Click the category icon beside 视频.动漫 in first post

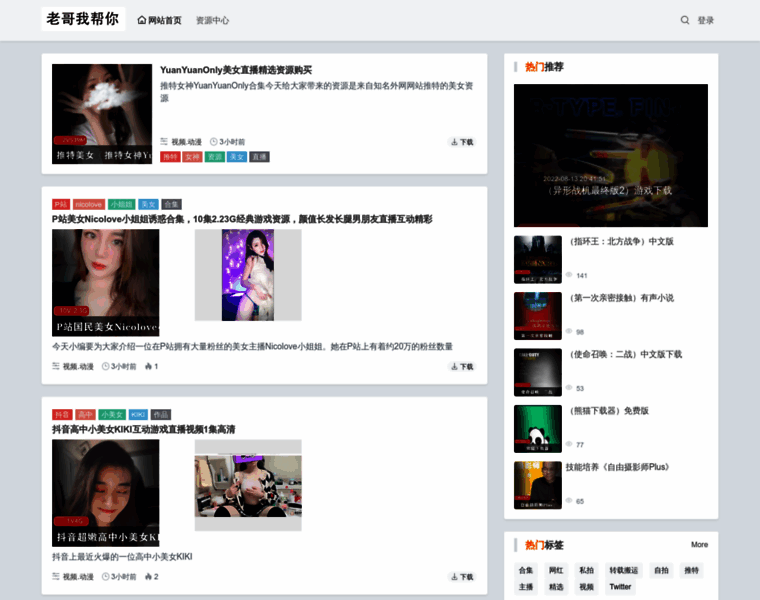(164, 142)
